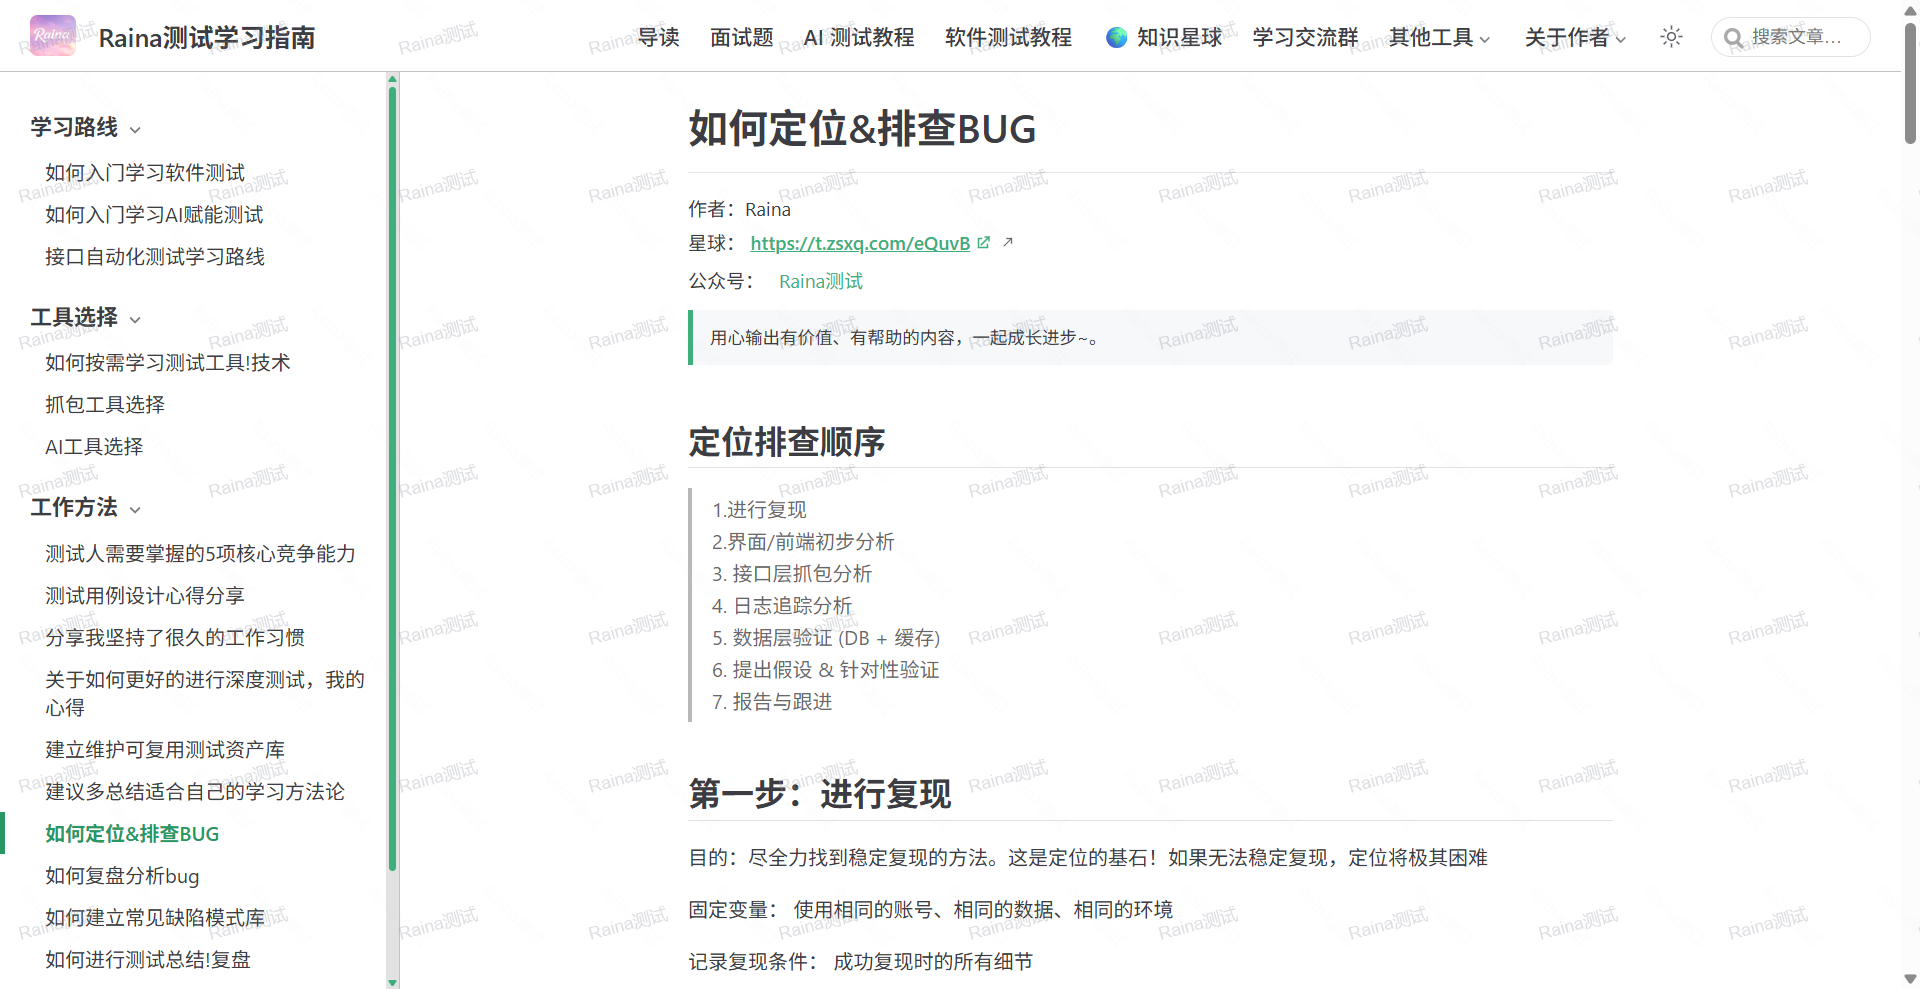Open 分享我坚持了很久的工作习惯 in sidebar
Image resolution: width=1920 pixels, height=989 pixels.
click(175, 637)
